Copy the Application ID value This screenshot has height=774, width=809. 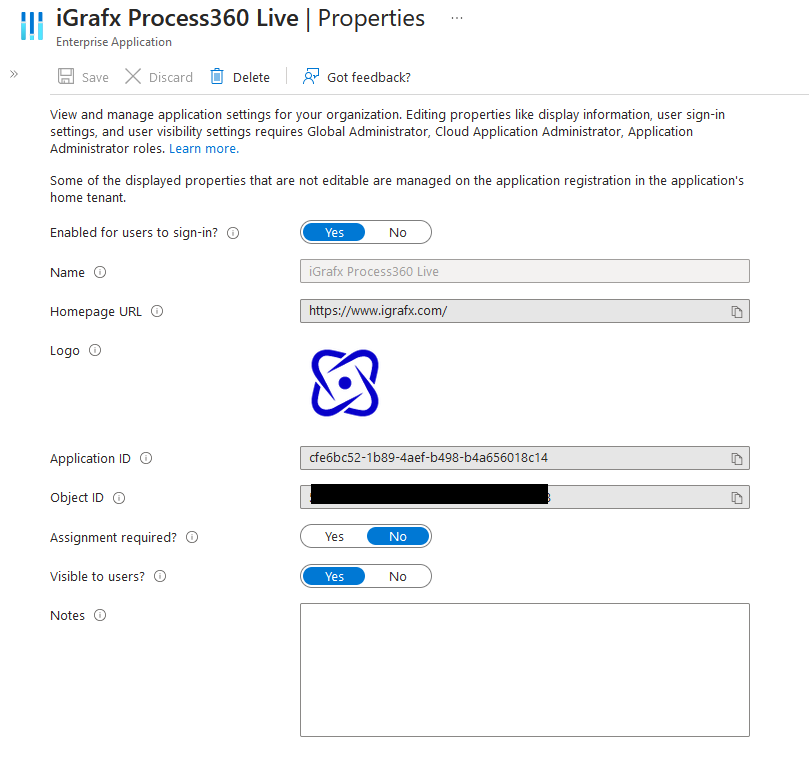pyautogui.click(x=737, y=458)
